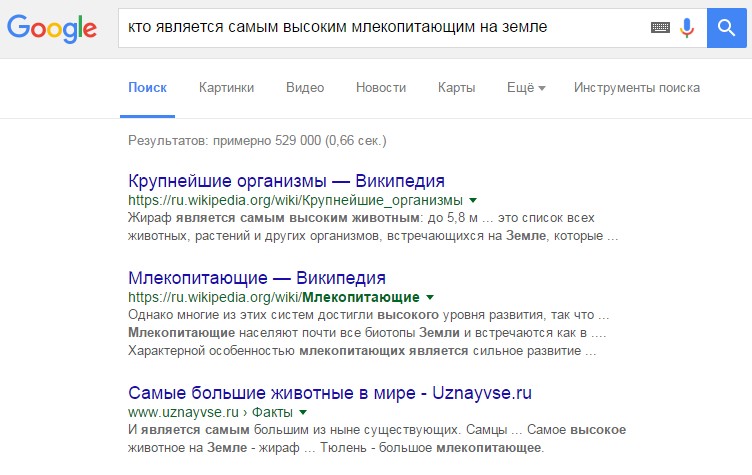
Task: Expand the Ещё dropdown menu
Action: coord(526,88)
